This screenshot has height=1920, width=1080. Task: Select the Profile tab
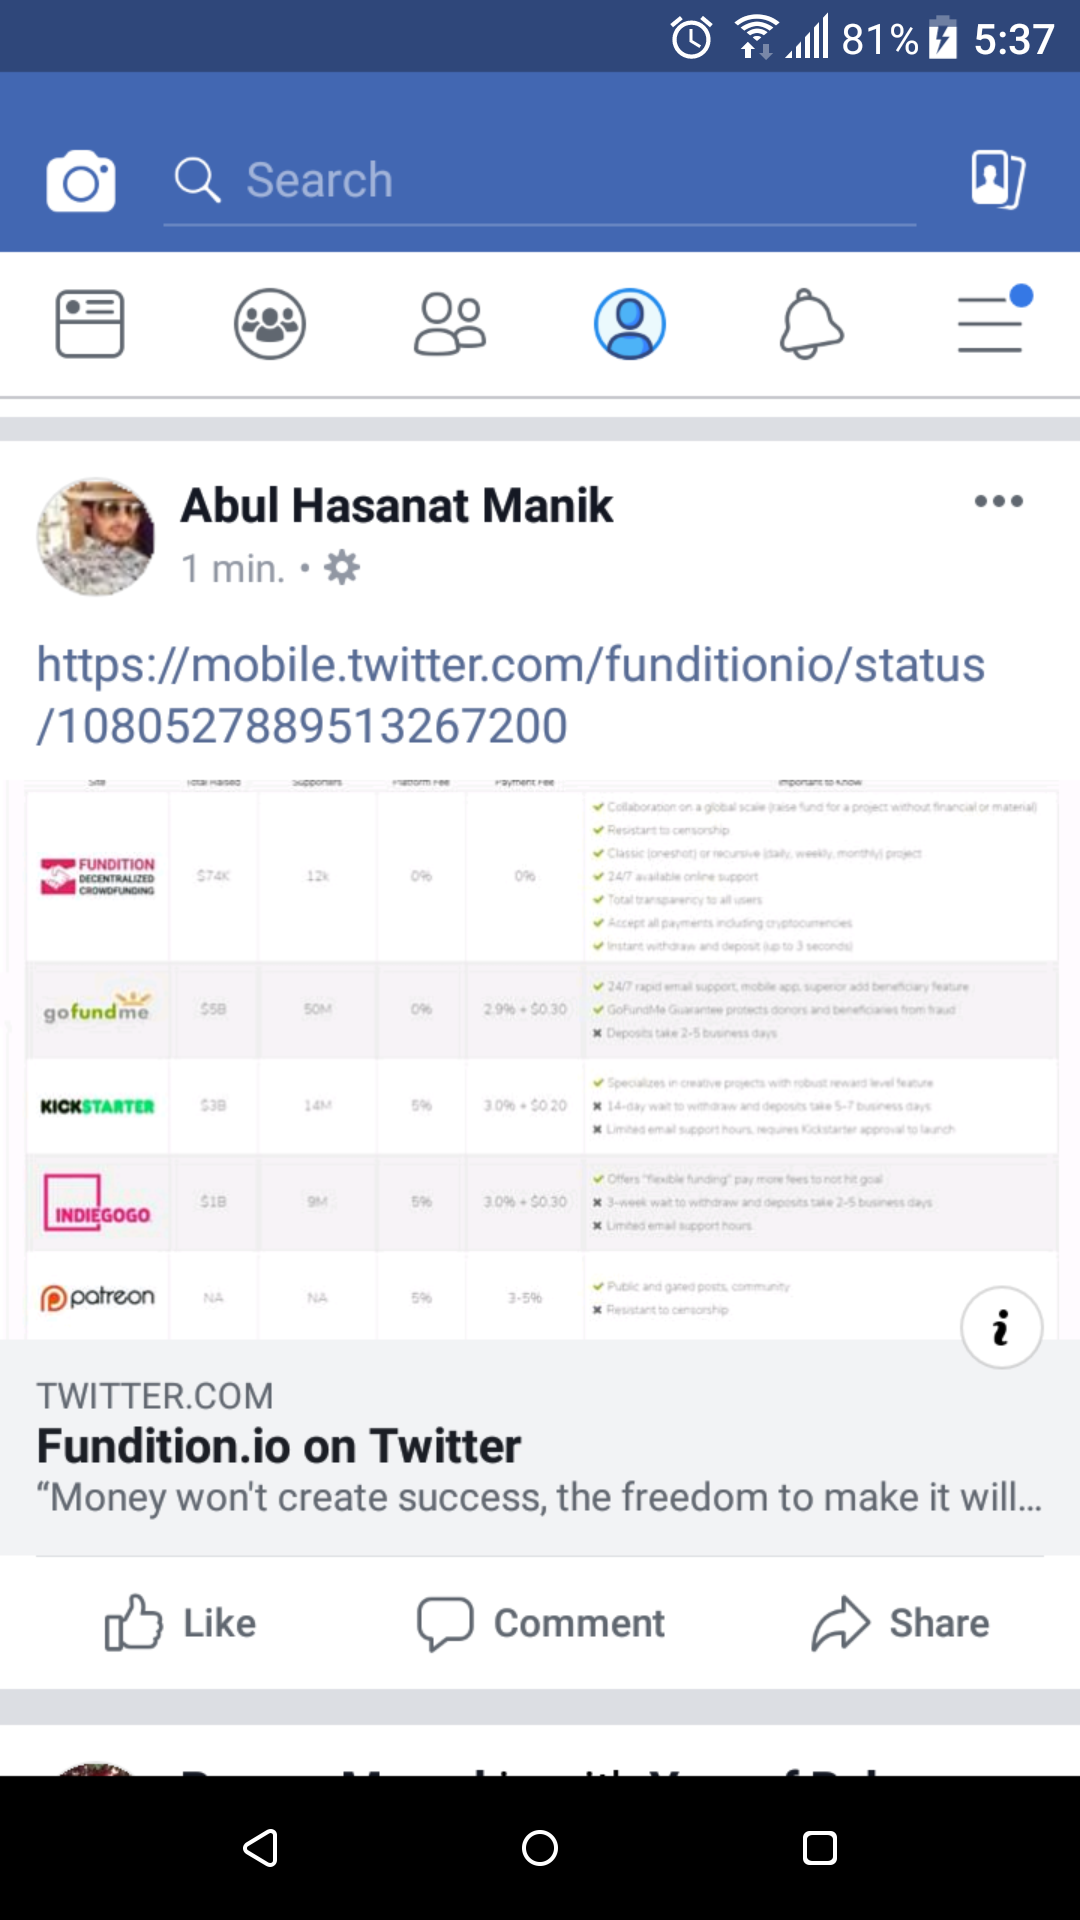point(630,324)
